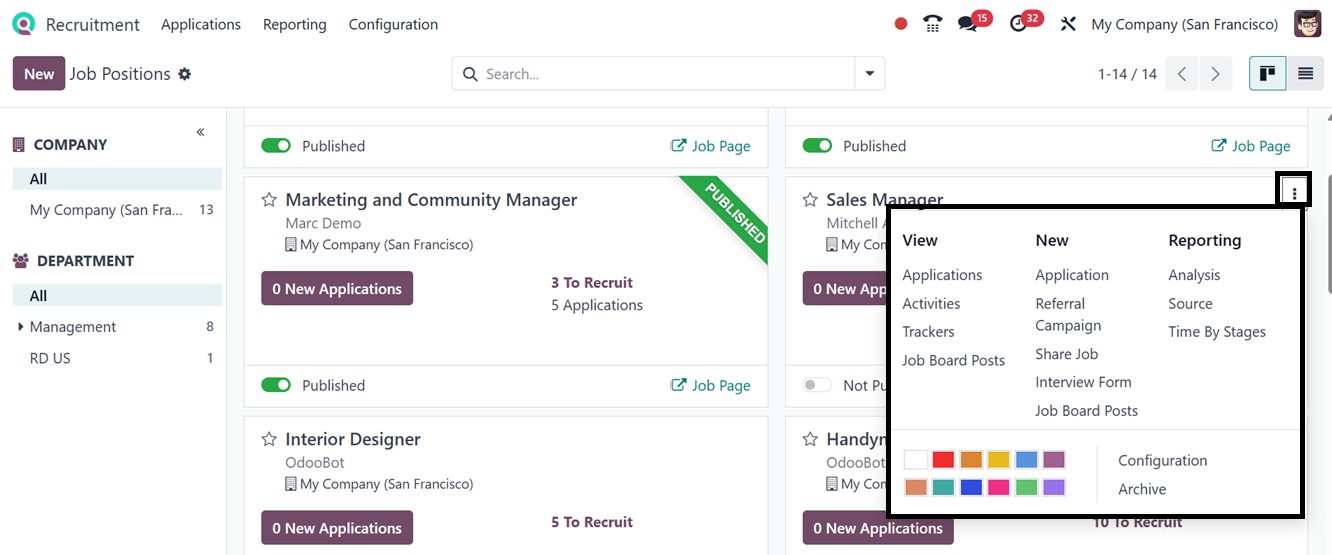The width and height of the screenshot is (1332, 555).
Task: Star the Marketing and Community Manager job
Action: (x=268, y=200)
